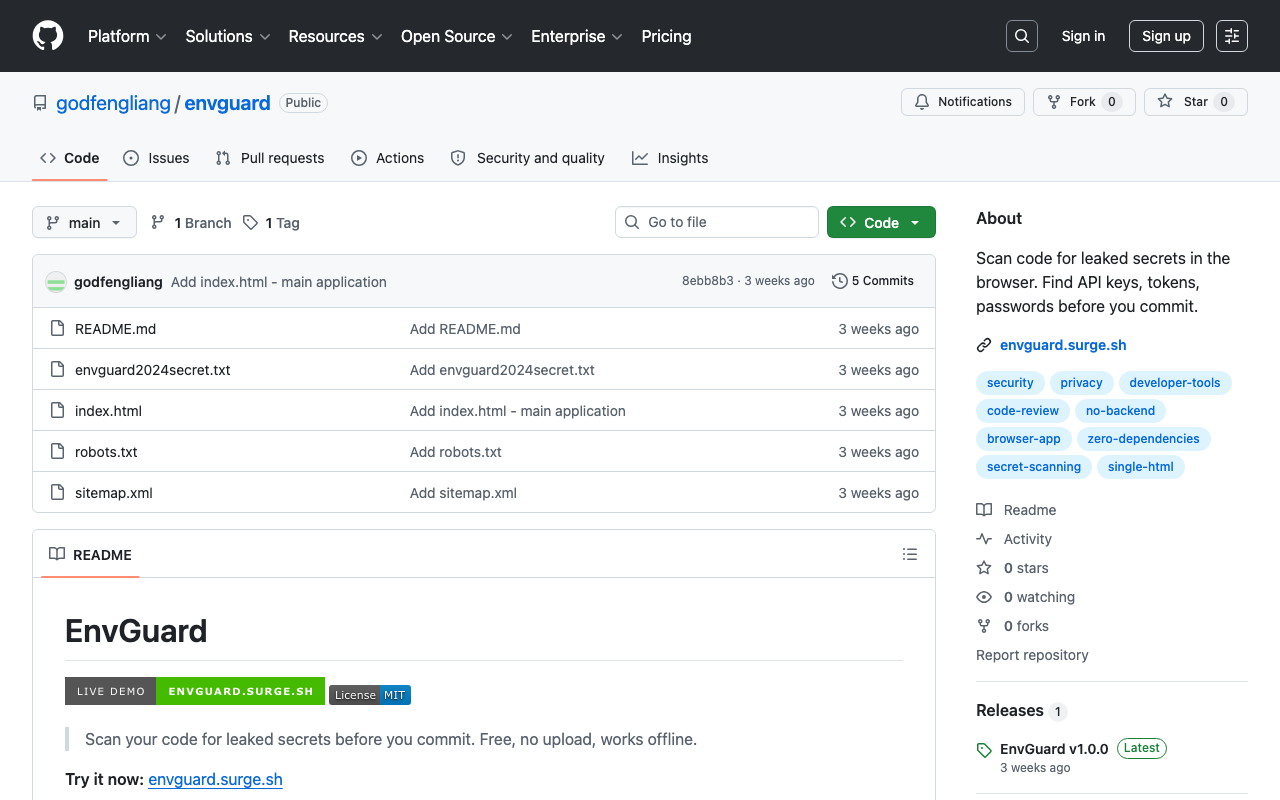
Task: Open sitemap.xml file
Action: (x=114, y=493)
